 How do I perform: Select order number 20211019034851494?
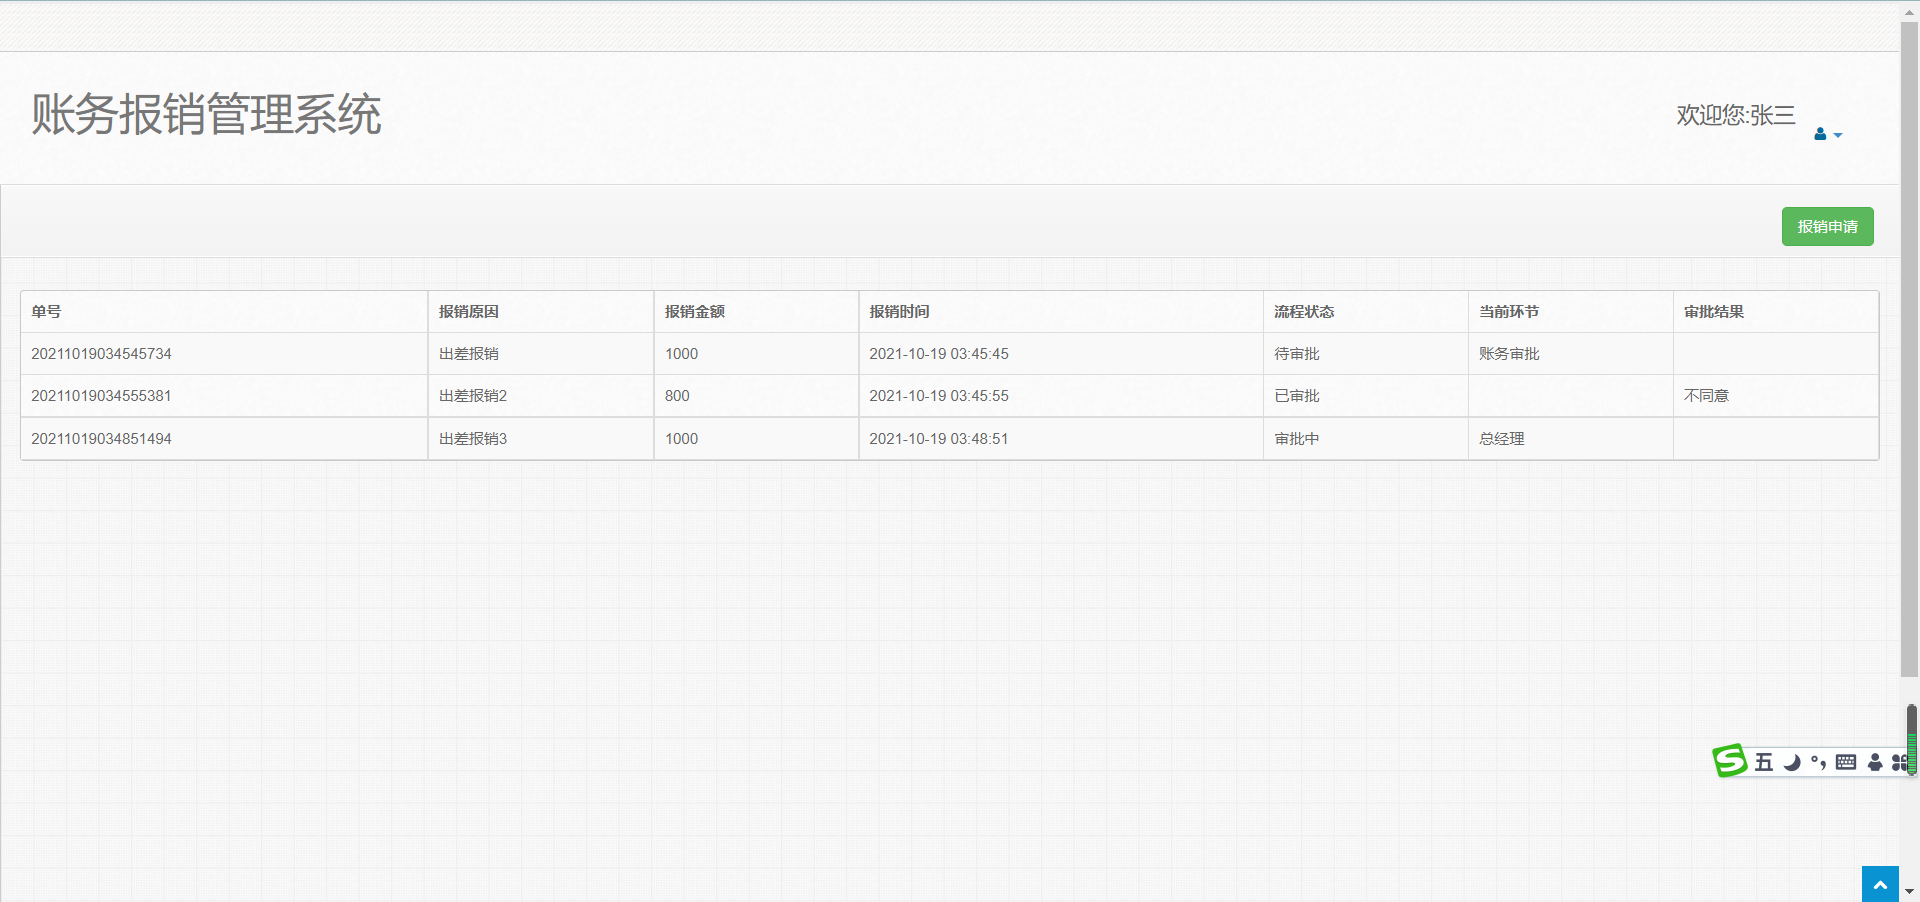(x=101, y=439)
